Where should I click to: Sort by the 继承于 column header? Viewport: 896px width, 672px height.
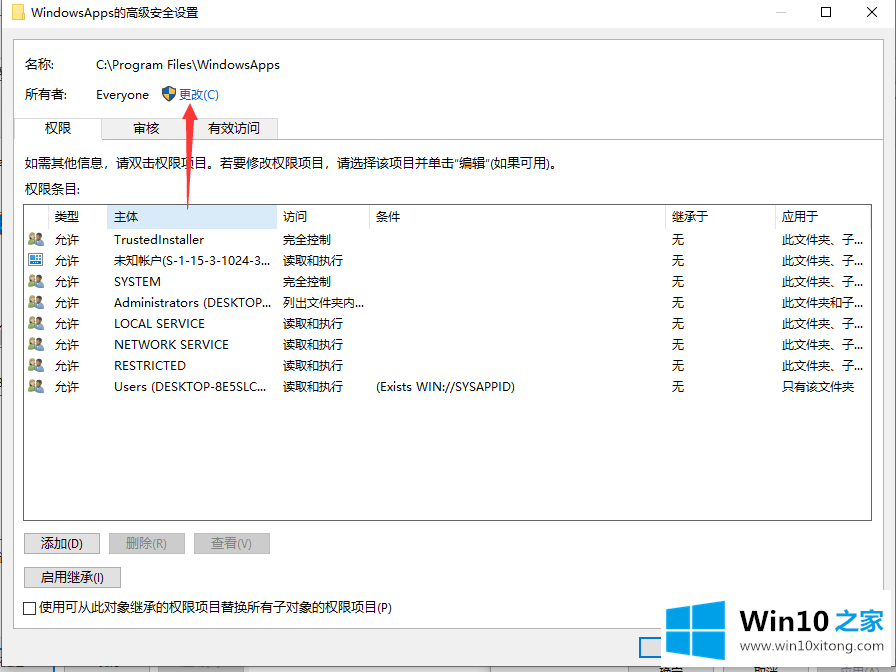(x=721, y=217)
